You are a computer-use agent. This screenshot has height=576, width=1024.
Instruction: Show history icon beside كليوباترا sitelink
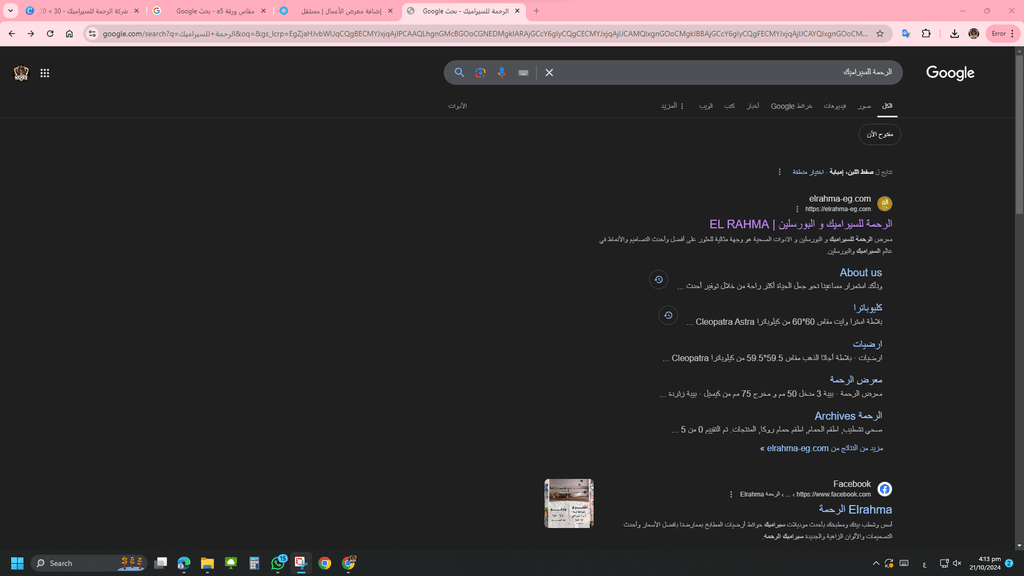click(668, 315)
